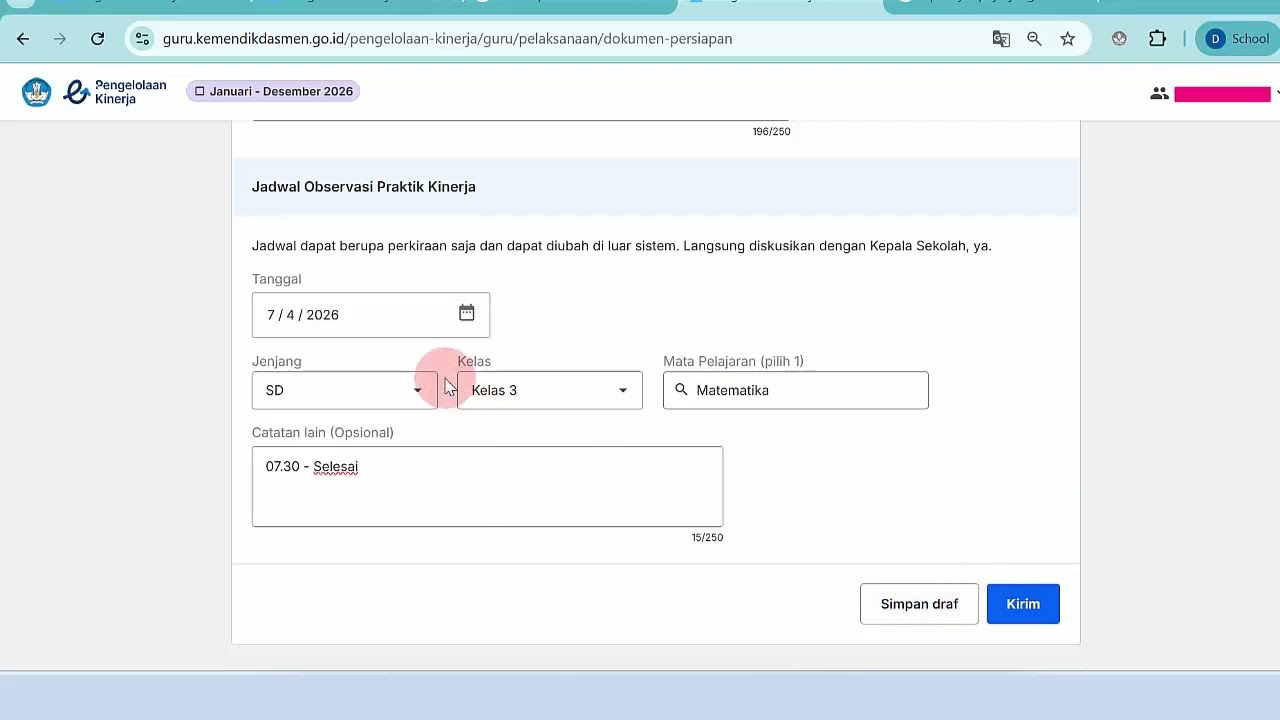Screen dimensions: 1280x720
Task: Click the search icon in Mata Pelajaran field
Action: click(681, 390)
